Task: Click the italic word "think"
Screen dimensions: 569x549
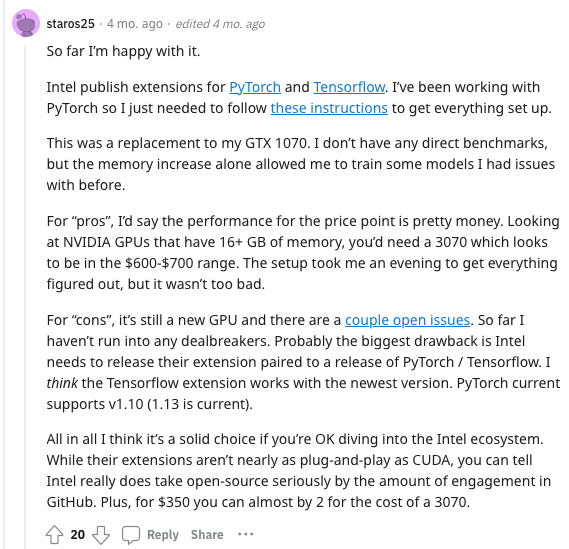Action: (x=62, y=383)
